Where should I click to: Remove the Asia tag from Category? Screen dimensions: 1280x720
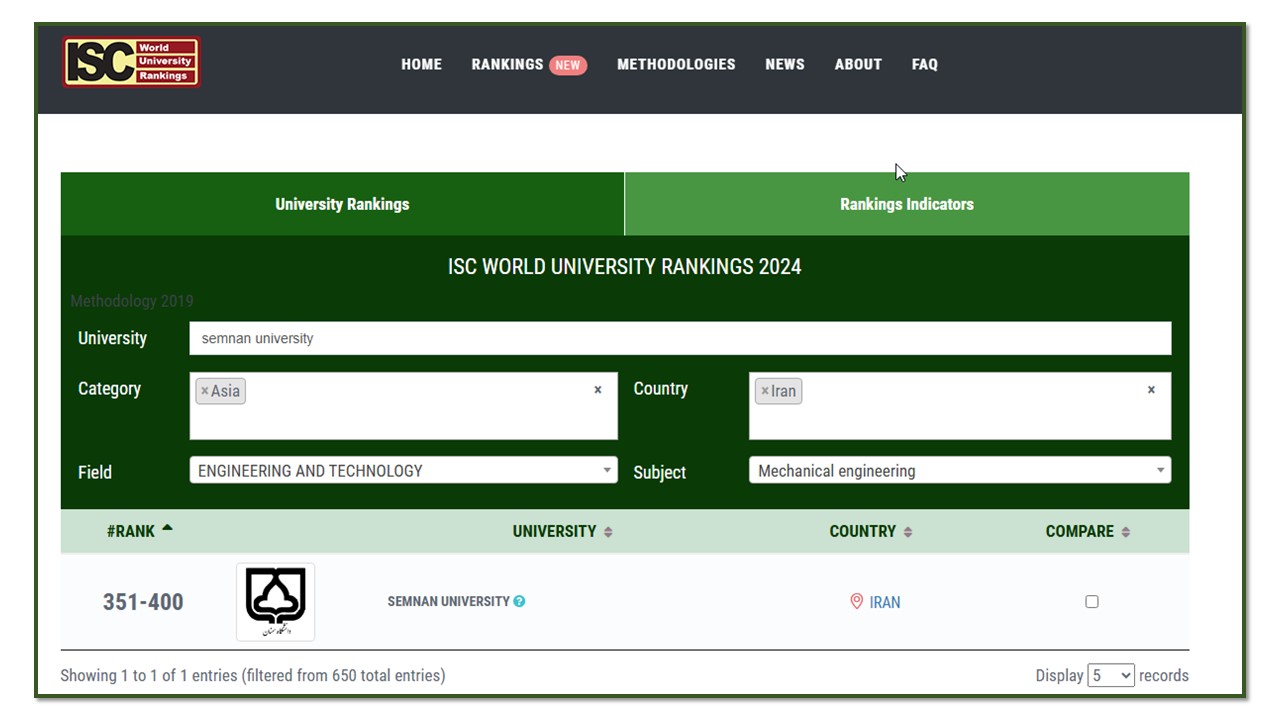pyautogui.click(x=205, y=391)
